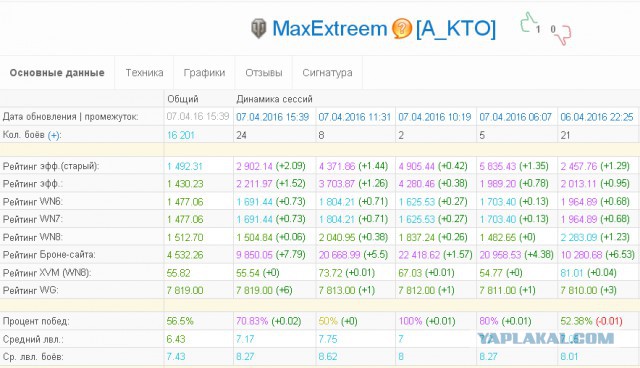Click the orange question mark bubble icon

tap(401, 29)
